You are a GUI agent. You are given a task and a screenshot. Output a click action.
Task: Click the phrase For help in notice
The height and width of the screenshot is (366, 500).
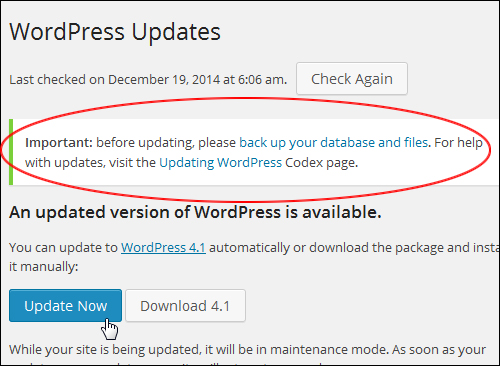[459, 143]
